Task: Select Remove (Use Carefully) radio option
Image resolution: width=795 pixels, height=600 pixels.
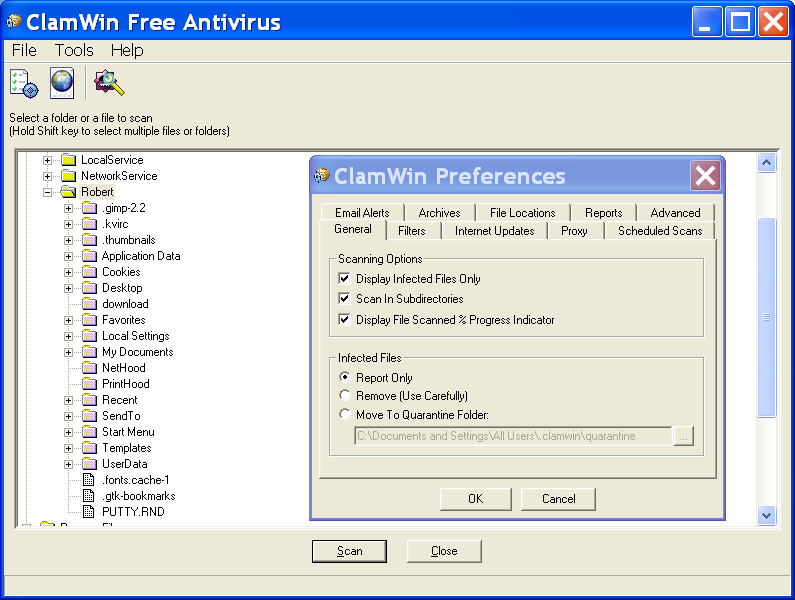Action: tap(345, 395)
